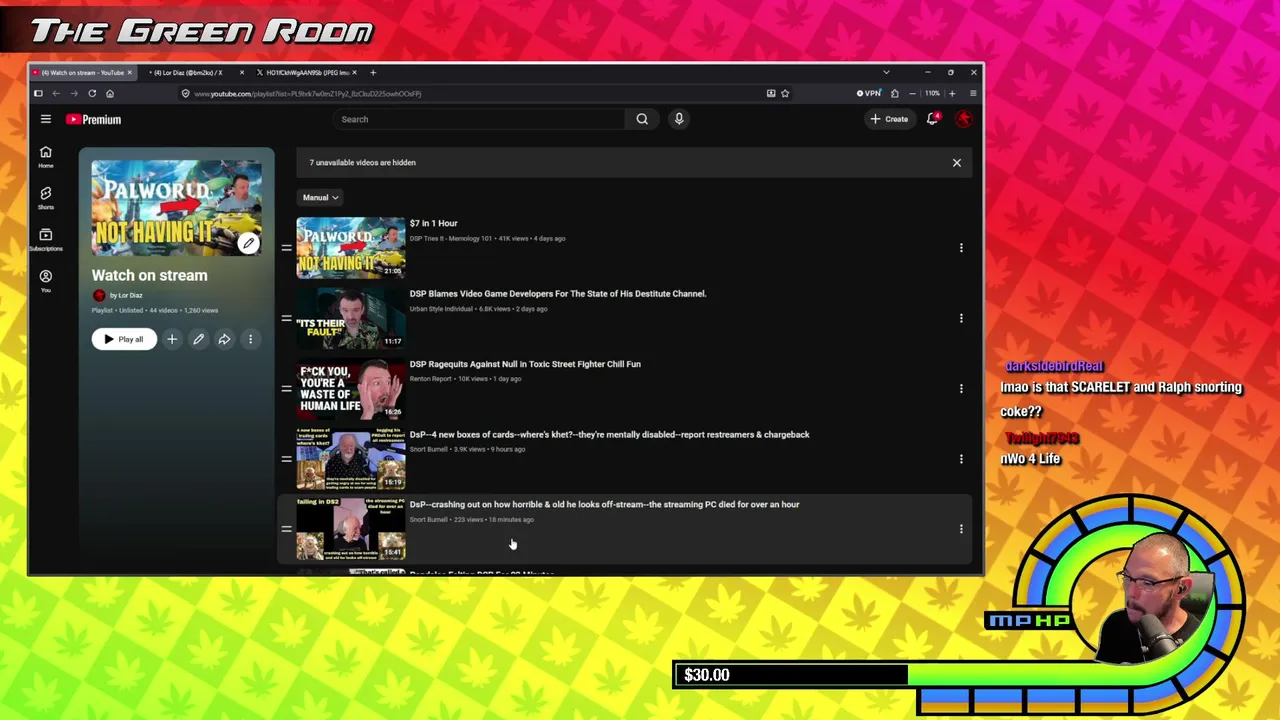Image resolution: width=1280 pixels, height=720 pixels.
Task: Open the "$7 in 1 Hour" video title
Action: click(433, 223)
